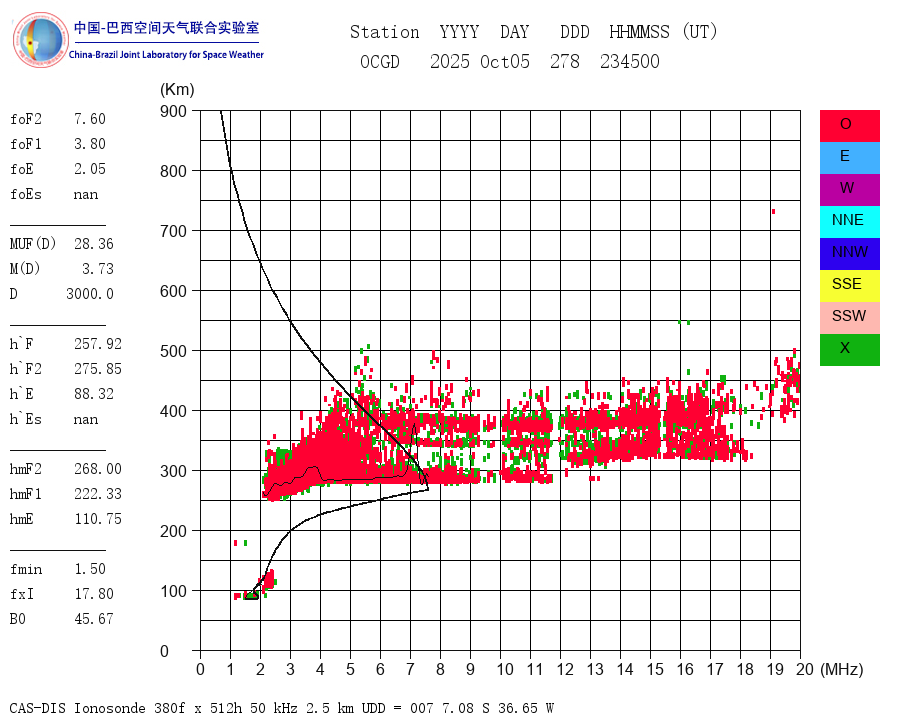
Task: Click the h`F value 257.92
Action: [98, 344]
